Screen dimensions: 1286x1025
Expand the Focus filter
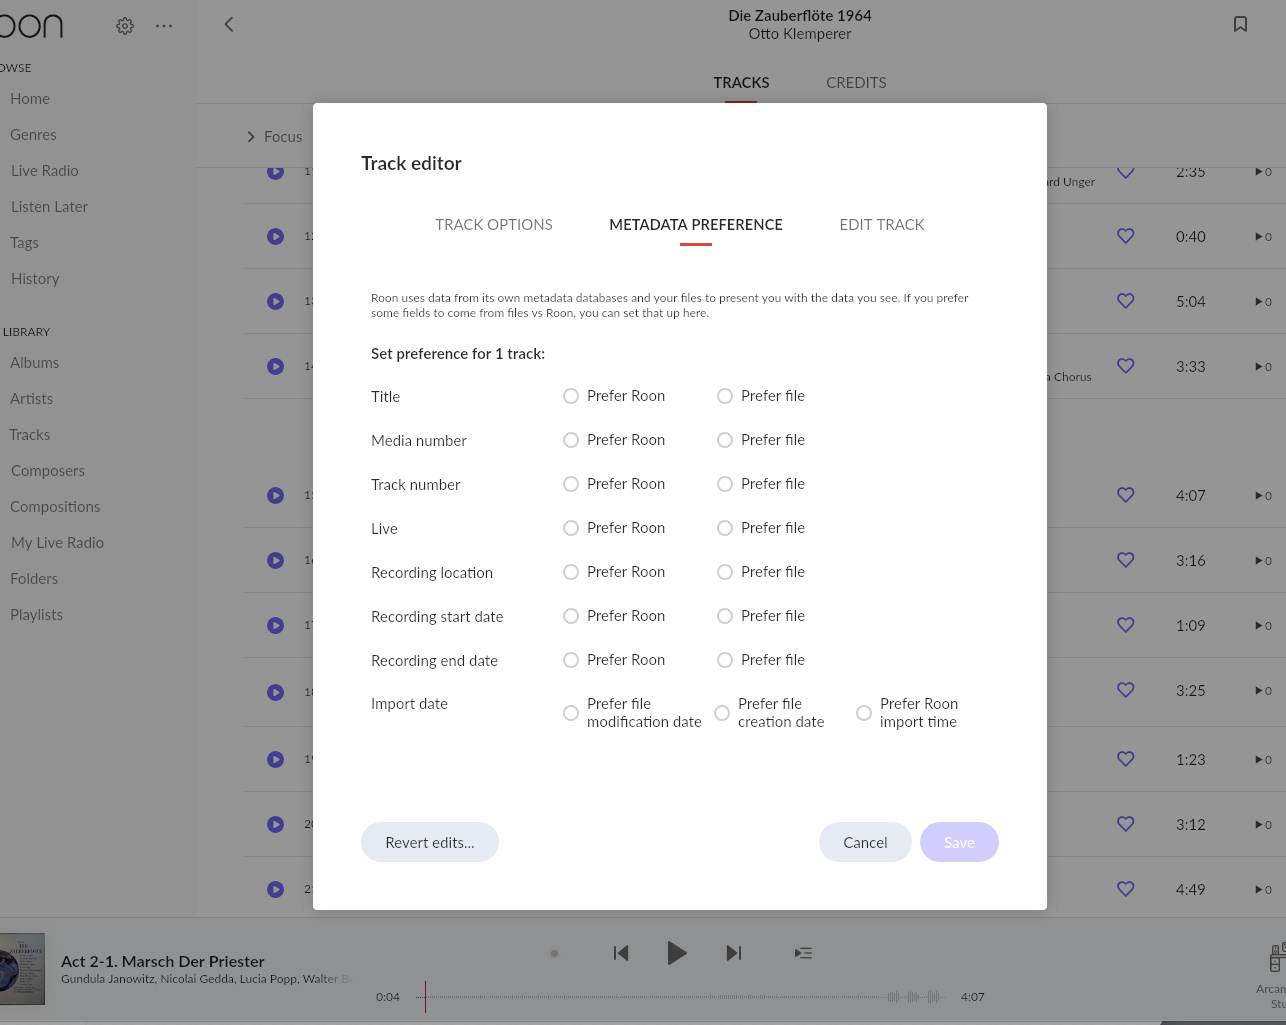[x=274, y=137]
